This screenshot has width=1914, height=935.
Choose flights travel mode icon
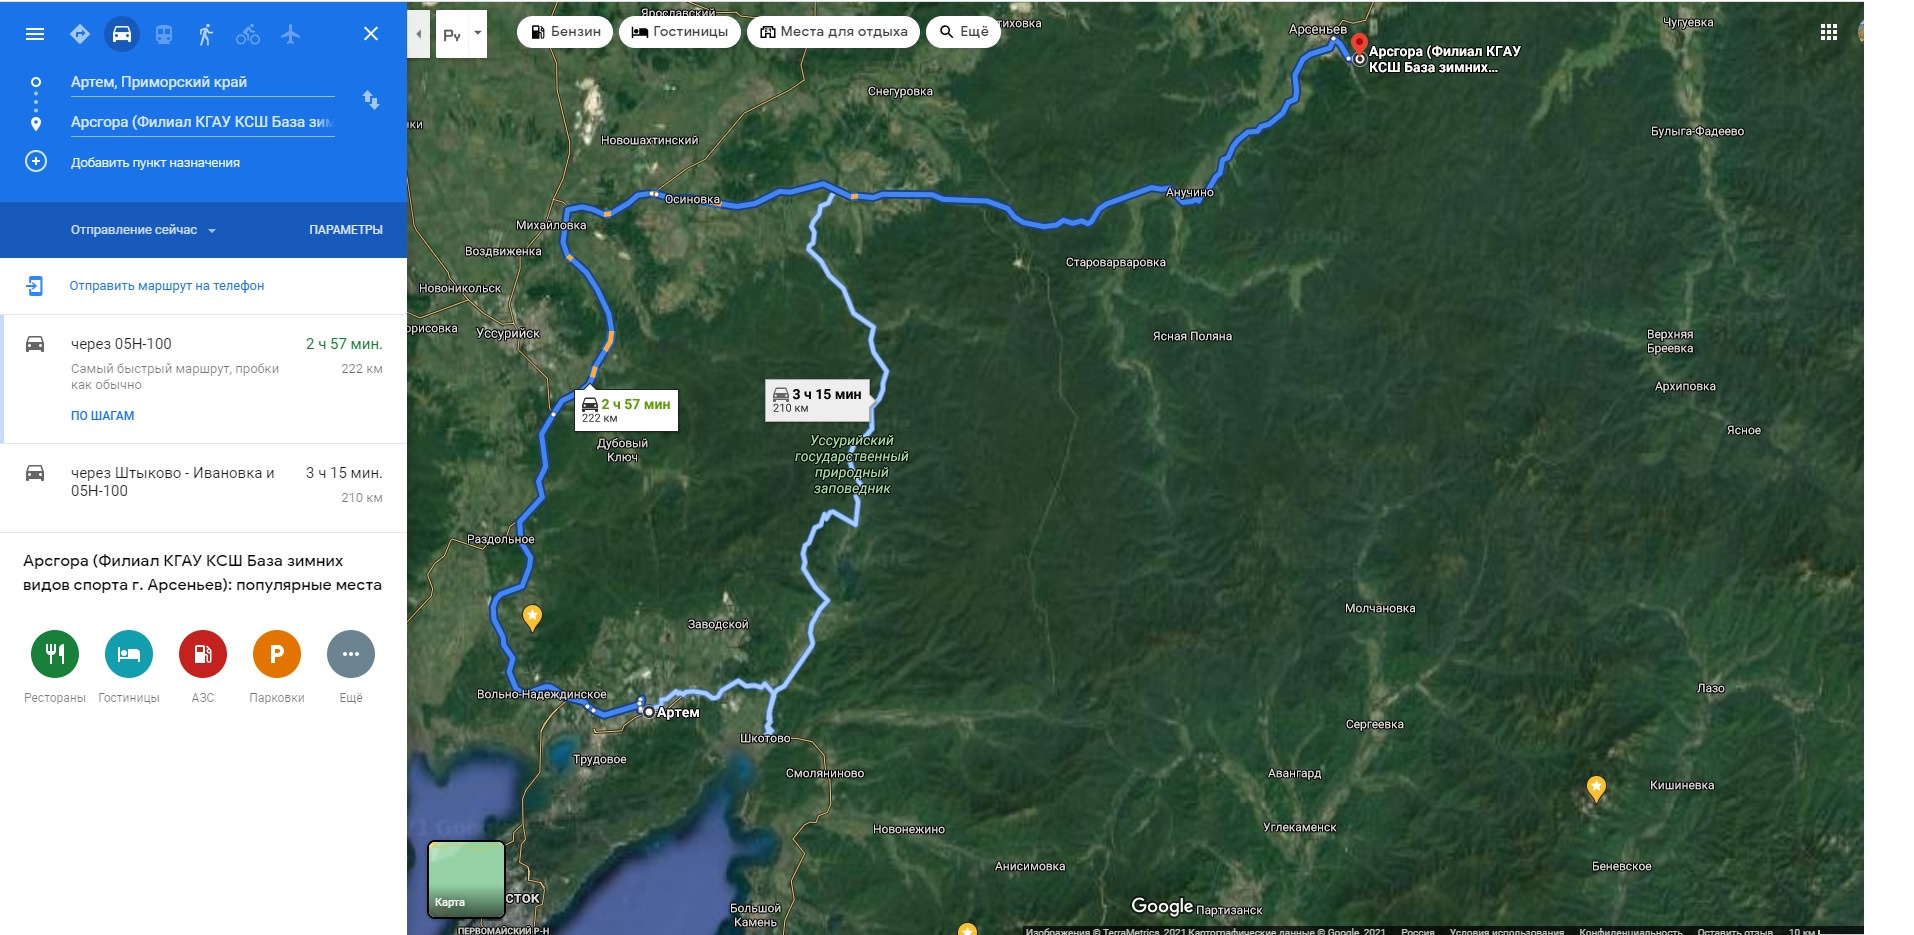point(290,34)
